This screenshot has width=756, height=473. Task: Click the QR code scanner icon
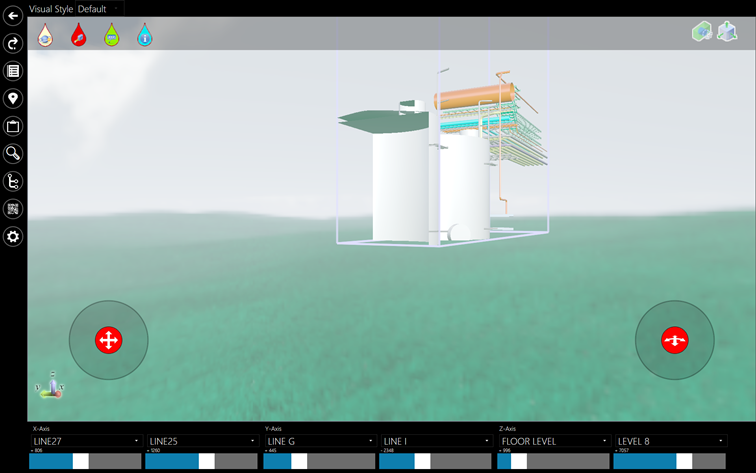13,209
